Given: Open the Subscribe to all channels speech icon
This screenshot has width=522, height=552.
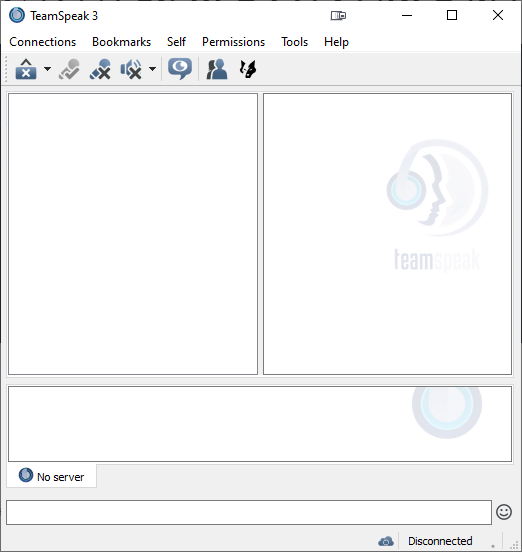Looking at the screenshot, I should pyautogui.click(x=180, y=69).
